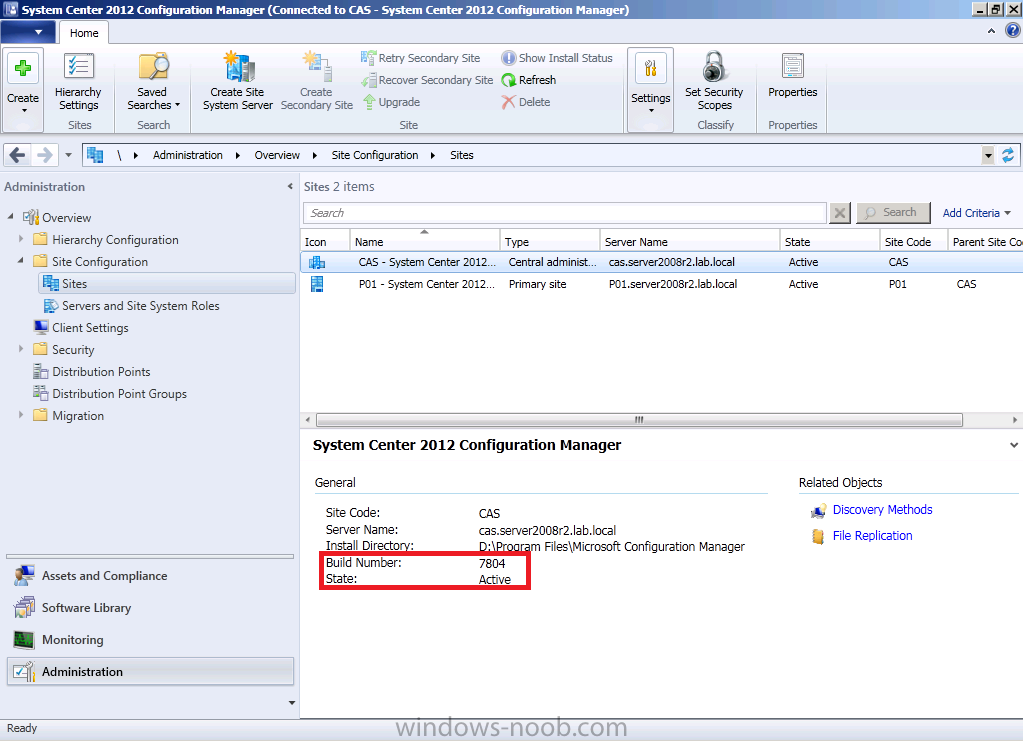Click the Refresh ribbon command
1023x742 pixels.
tap(528, 80)
